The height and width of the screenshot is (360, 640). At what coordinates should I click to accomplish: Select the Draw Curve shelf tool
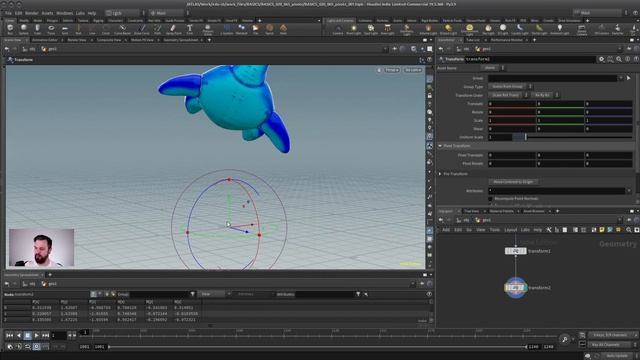point(142,29)
